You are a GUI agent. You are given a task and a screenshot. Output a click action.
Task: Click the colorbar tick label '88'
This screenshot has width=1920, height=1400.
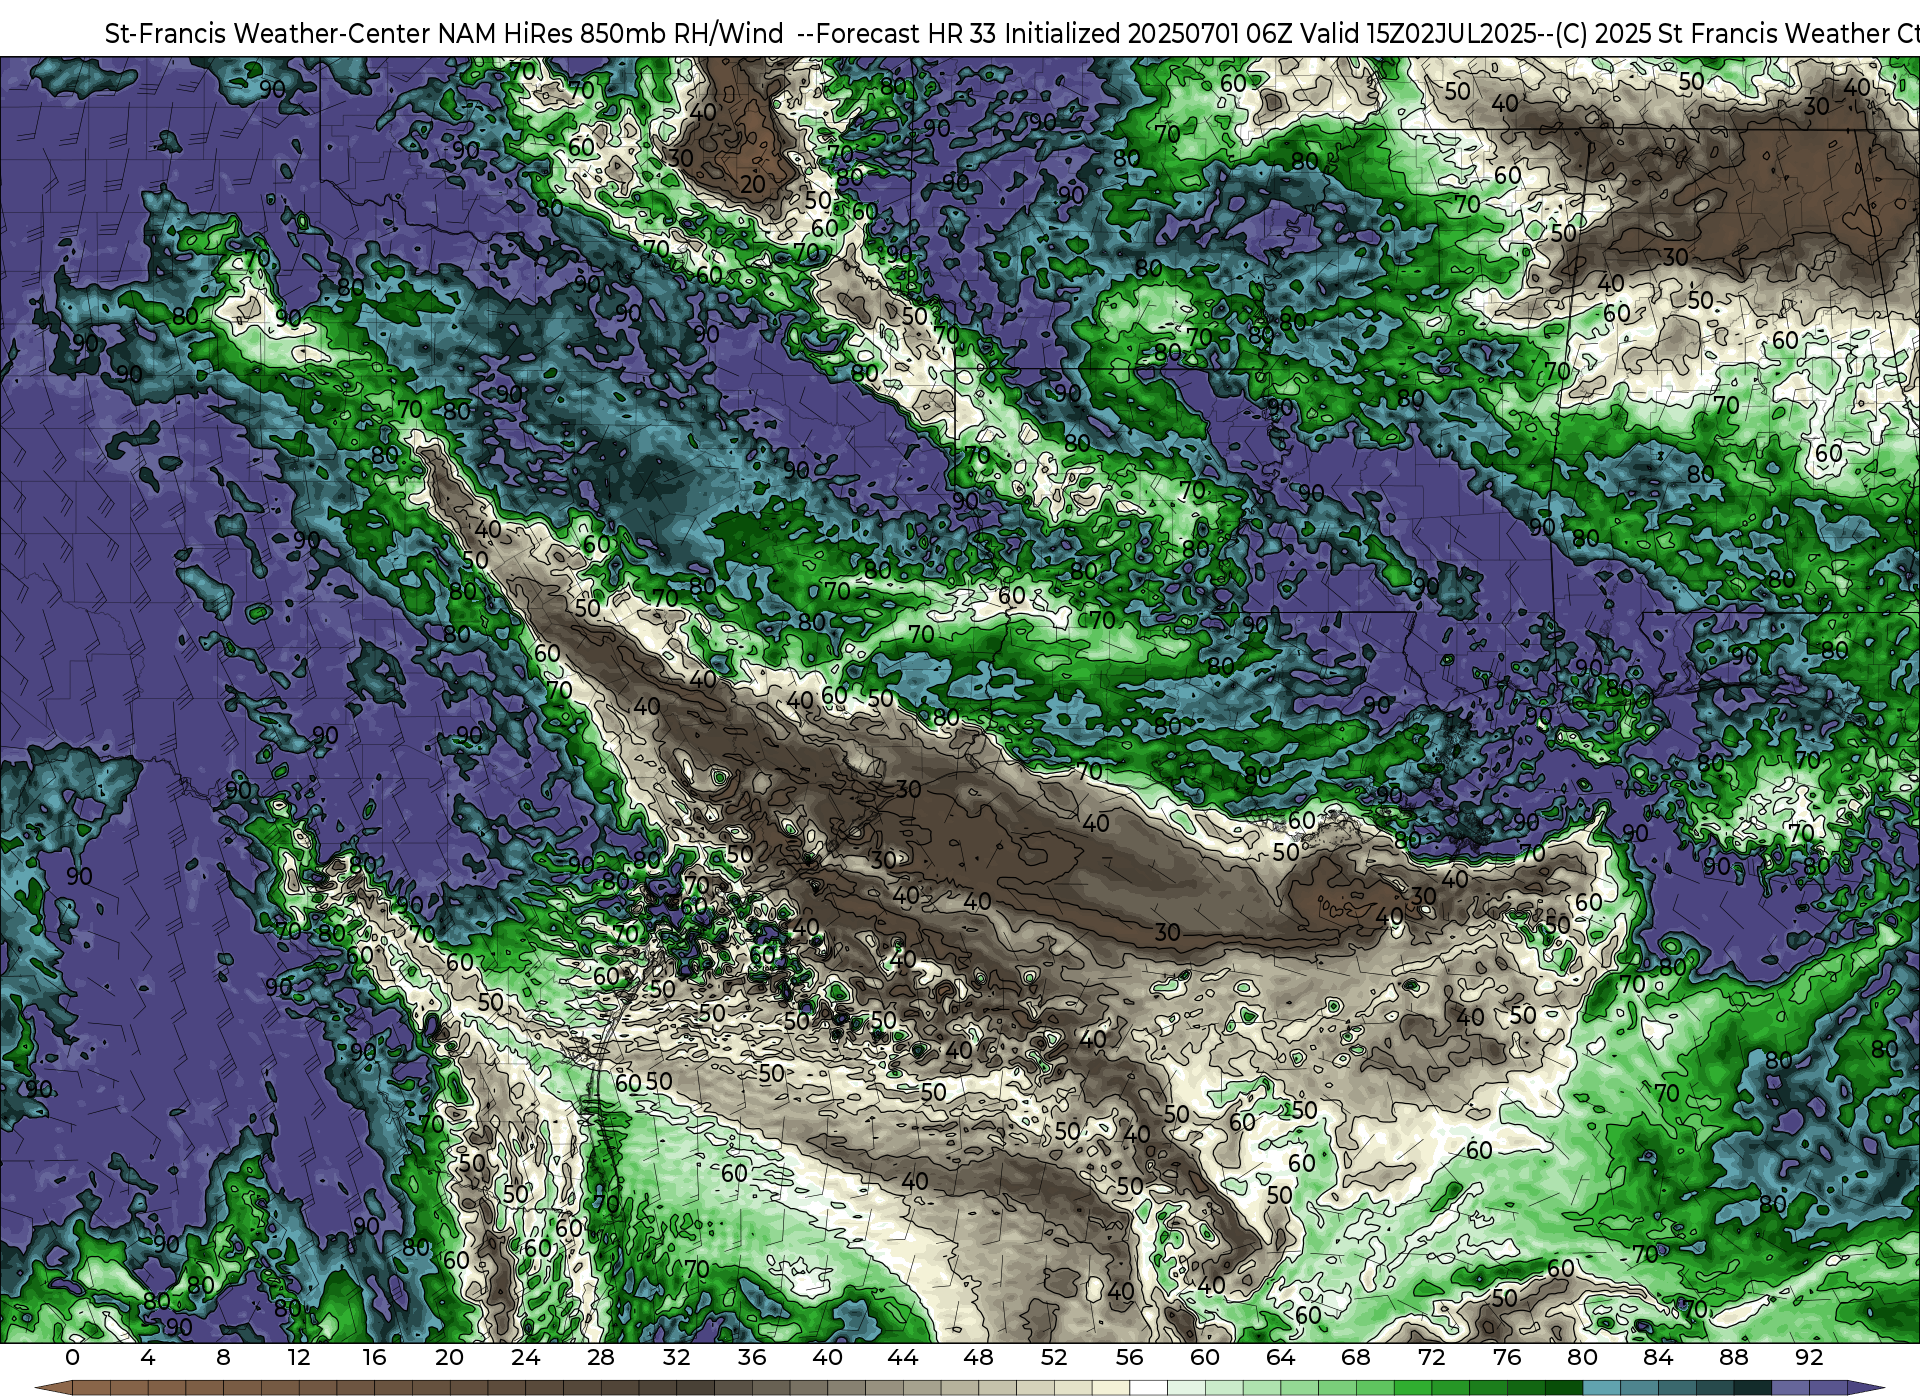click(x=1734, y=1358)
